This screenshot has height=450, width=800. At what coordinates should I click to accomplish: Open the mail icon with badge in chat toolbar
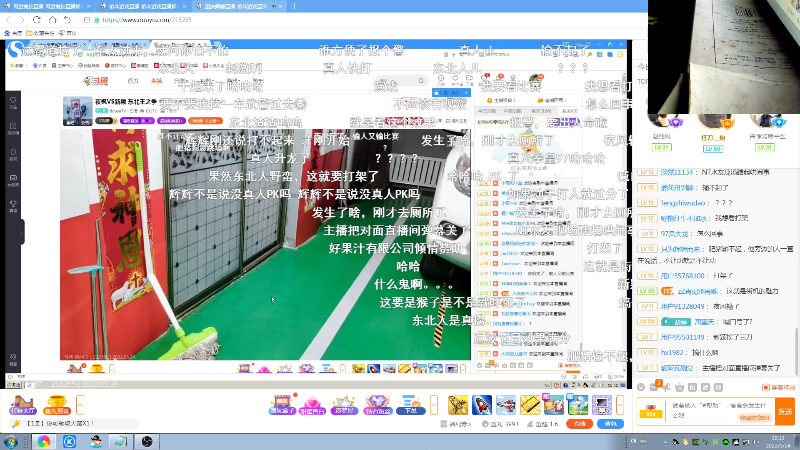pos(655,387)
